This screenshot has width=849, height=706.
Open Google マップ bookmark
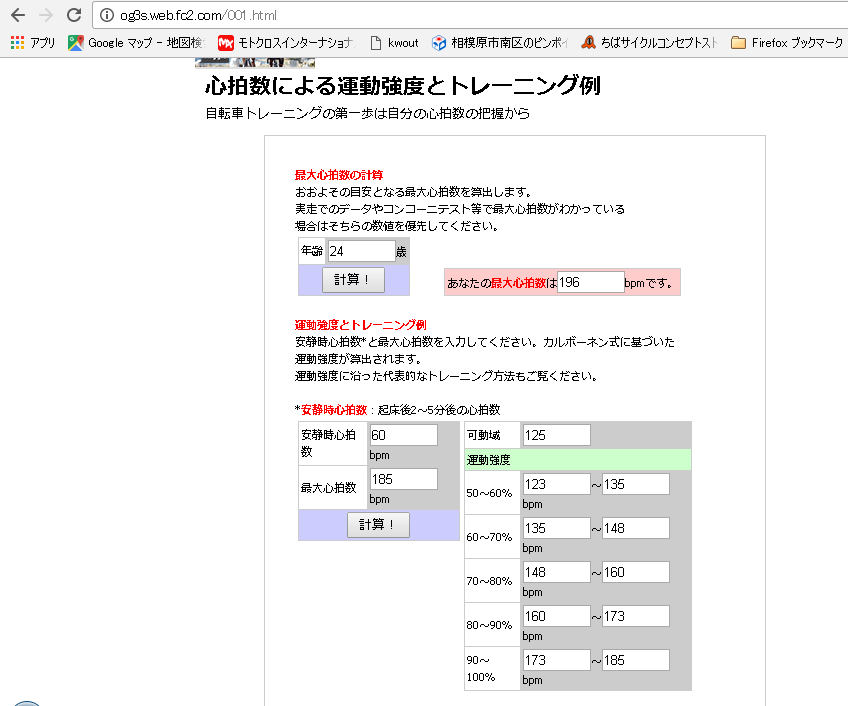136,43
